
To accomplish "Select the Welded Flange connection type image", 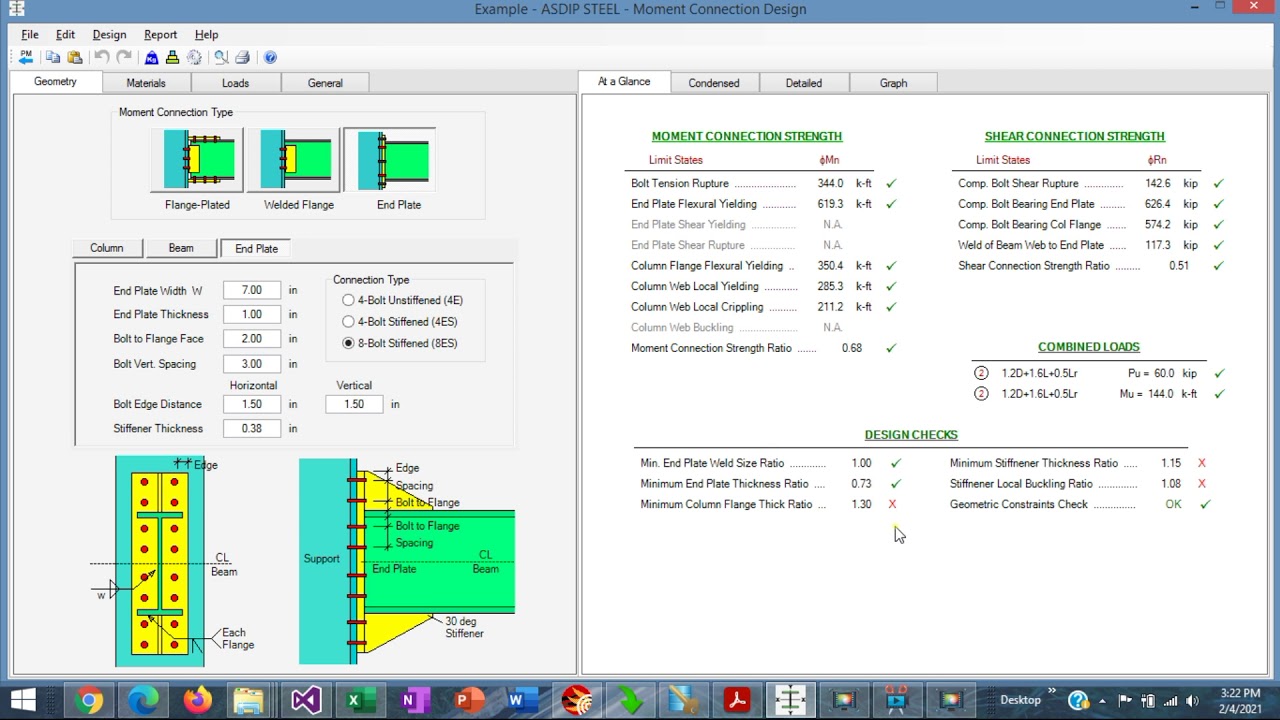I will (x=296, y=160).
